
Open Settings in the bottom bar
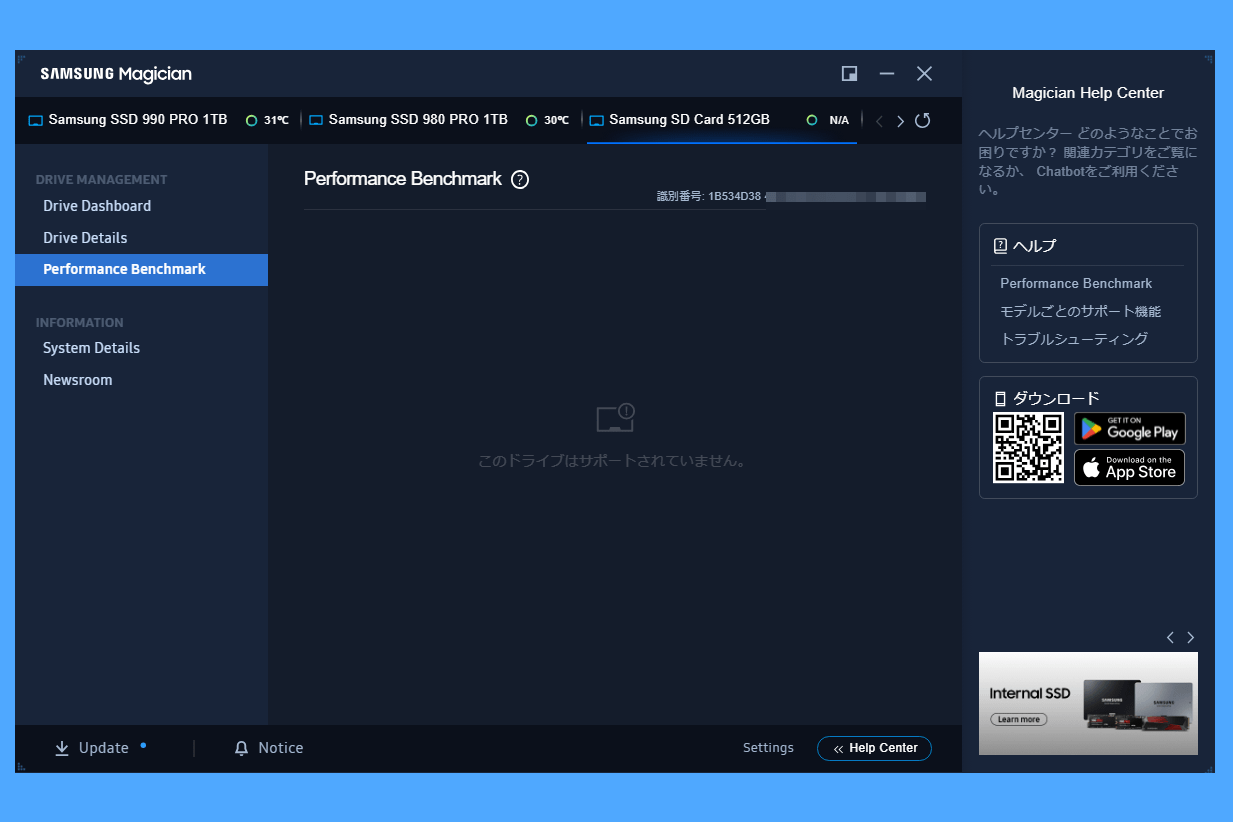(x=768, y=748)
